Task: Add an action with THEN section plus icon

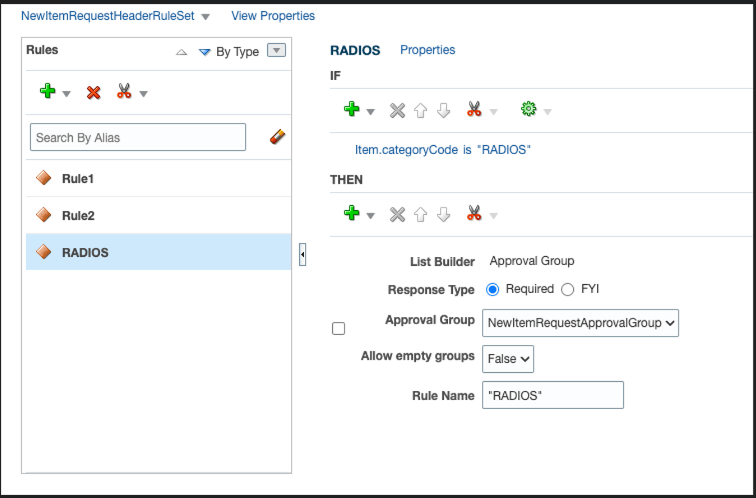Action: coord(351,213)
